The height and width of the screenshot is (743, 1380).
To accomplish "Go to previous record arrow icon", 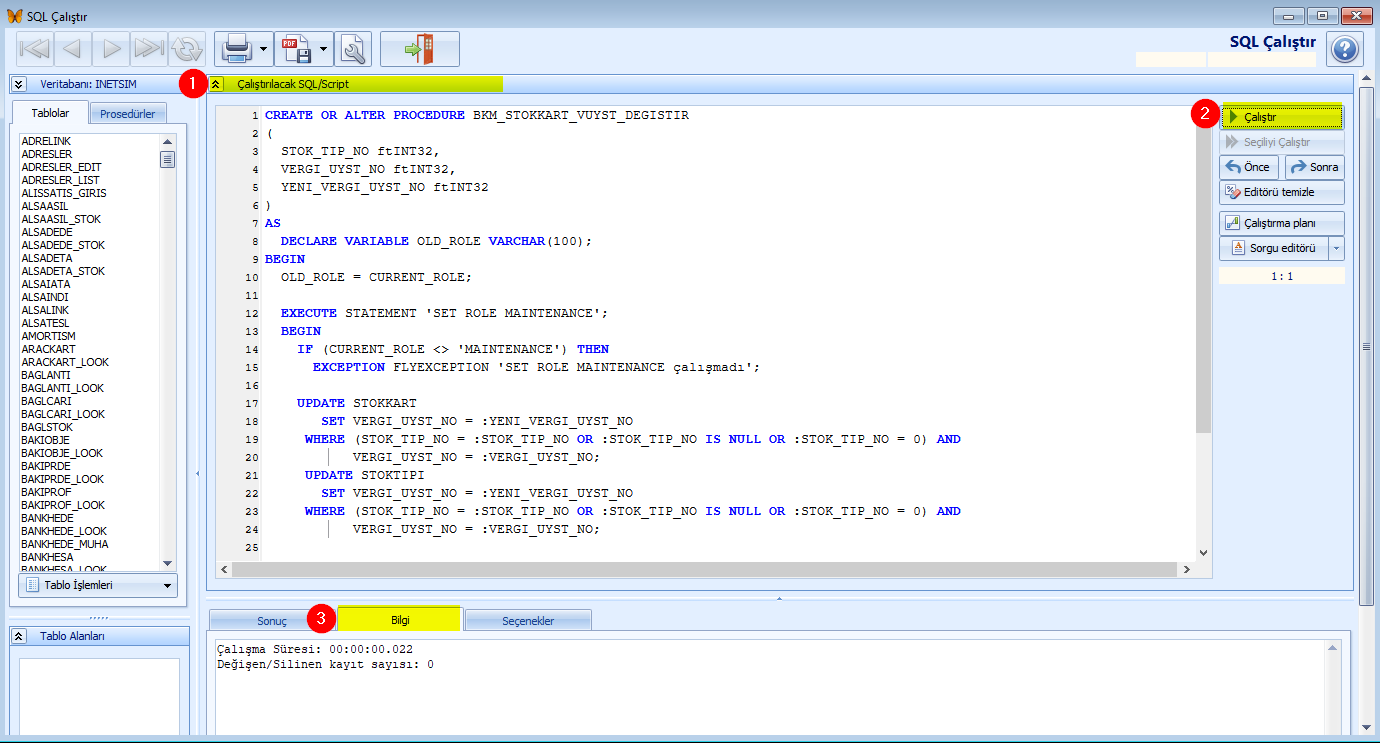I will tap(73, 48).
